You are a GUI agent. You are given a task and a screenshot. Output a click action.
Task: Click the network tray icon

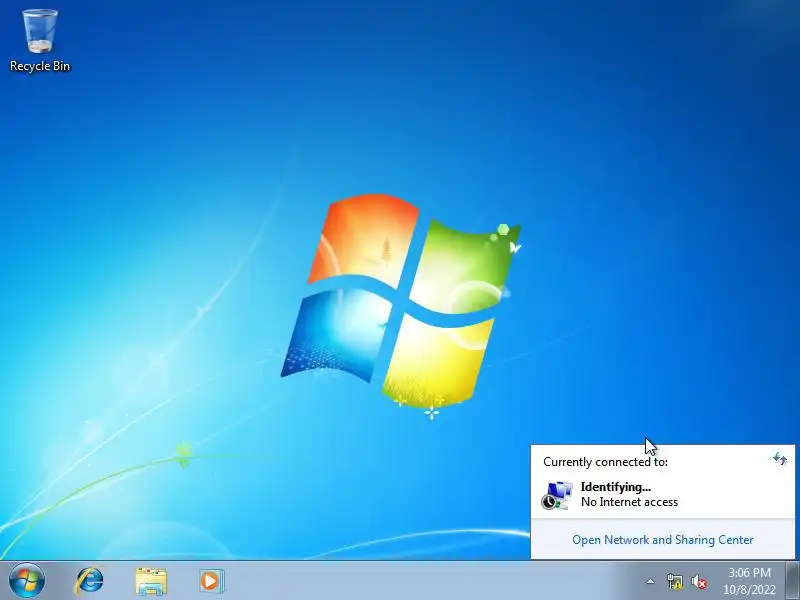674,581
